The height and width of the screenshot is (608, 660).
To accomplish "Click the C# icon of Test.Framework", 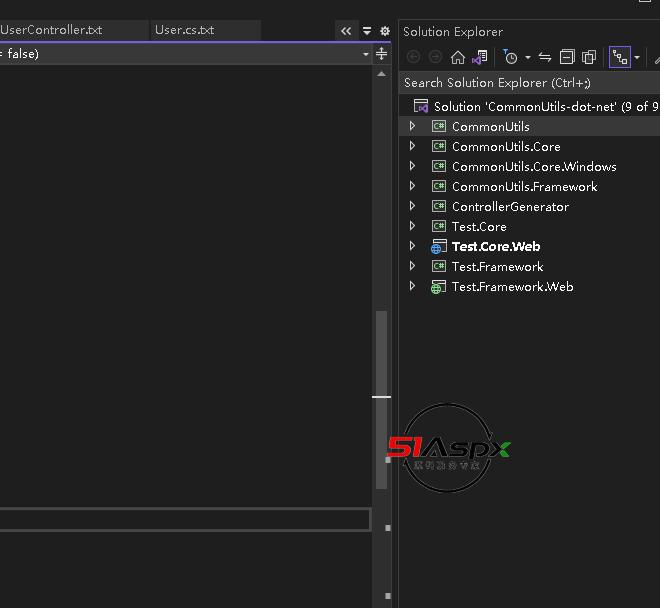I will (x=439, y=266).
